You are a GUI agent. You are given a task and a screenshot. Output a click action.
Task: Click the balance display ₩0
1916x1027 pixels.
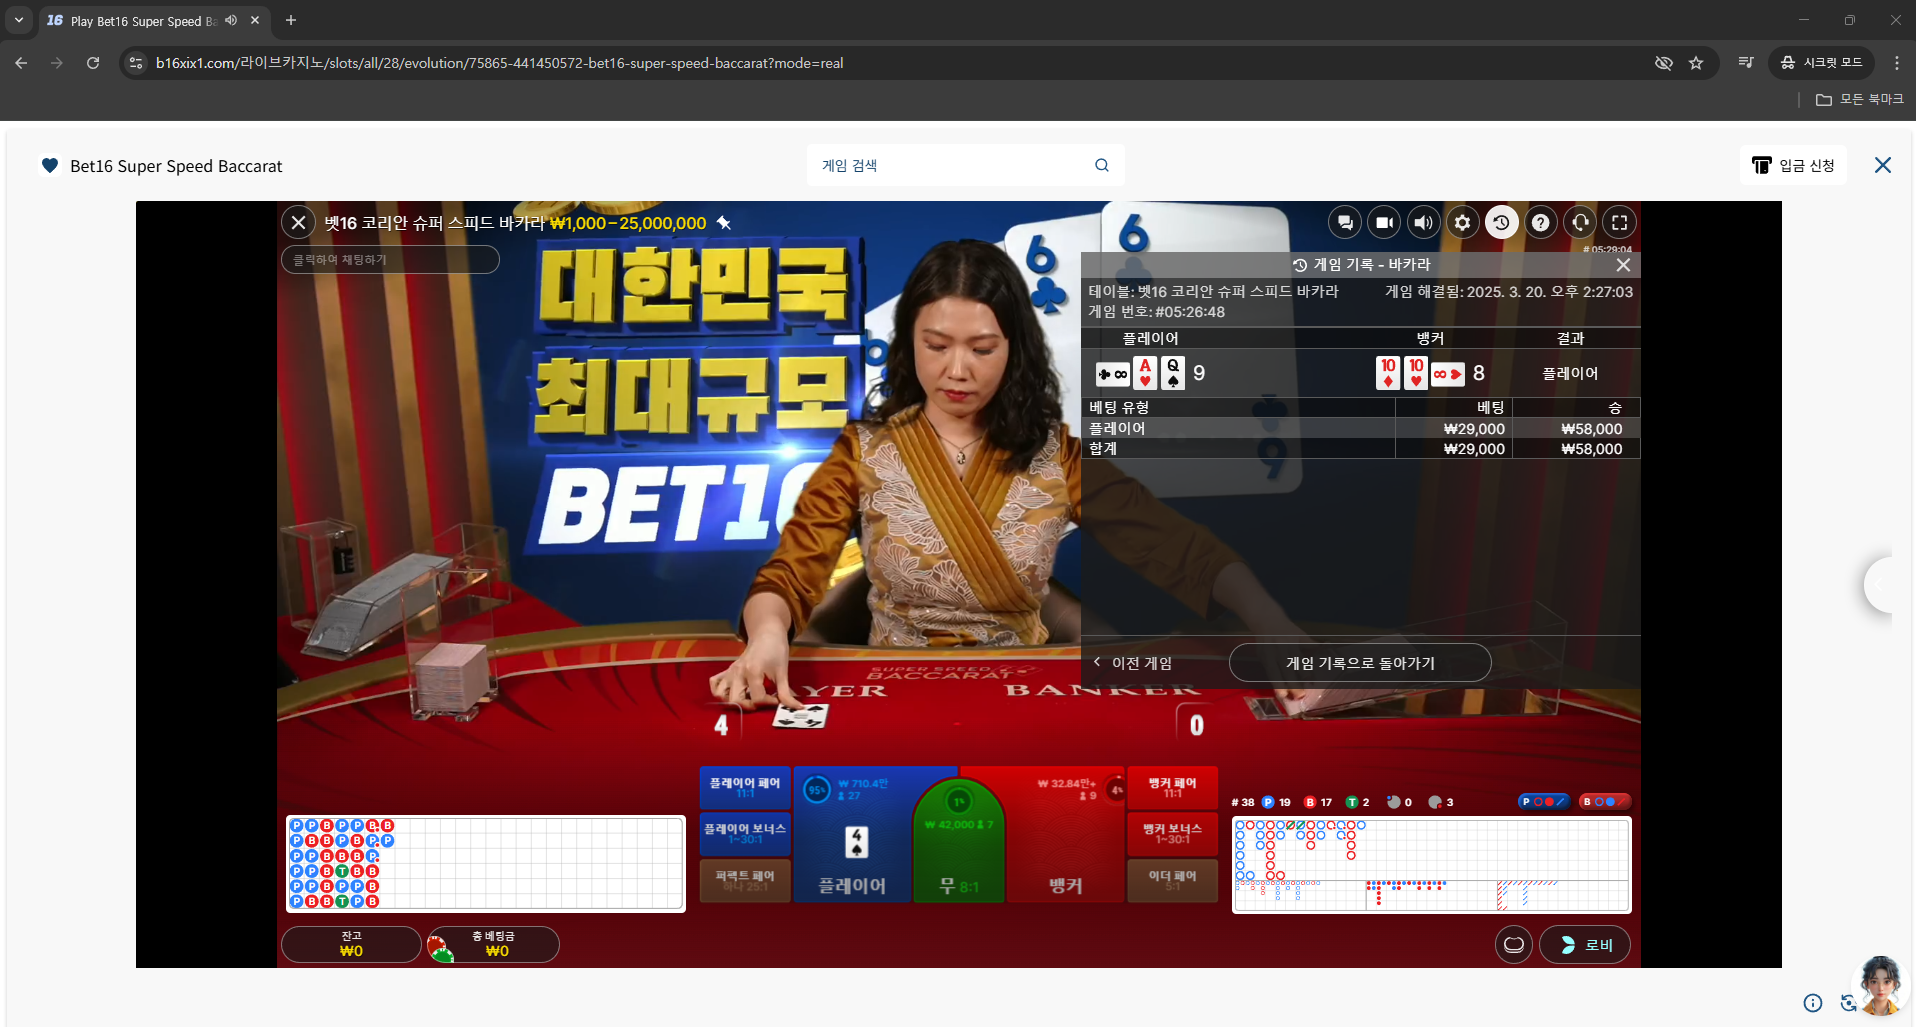351,945
